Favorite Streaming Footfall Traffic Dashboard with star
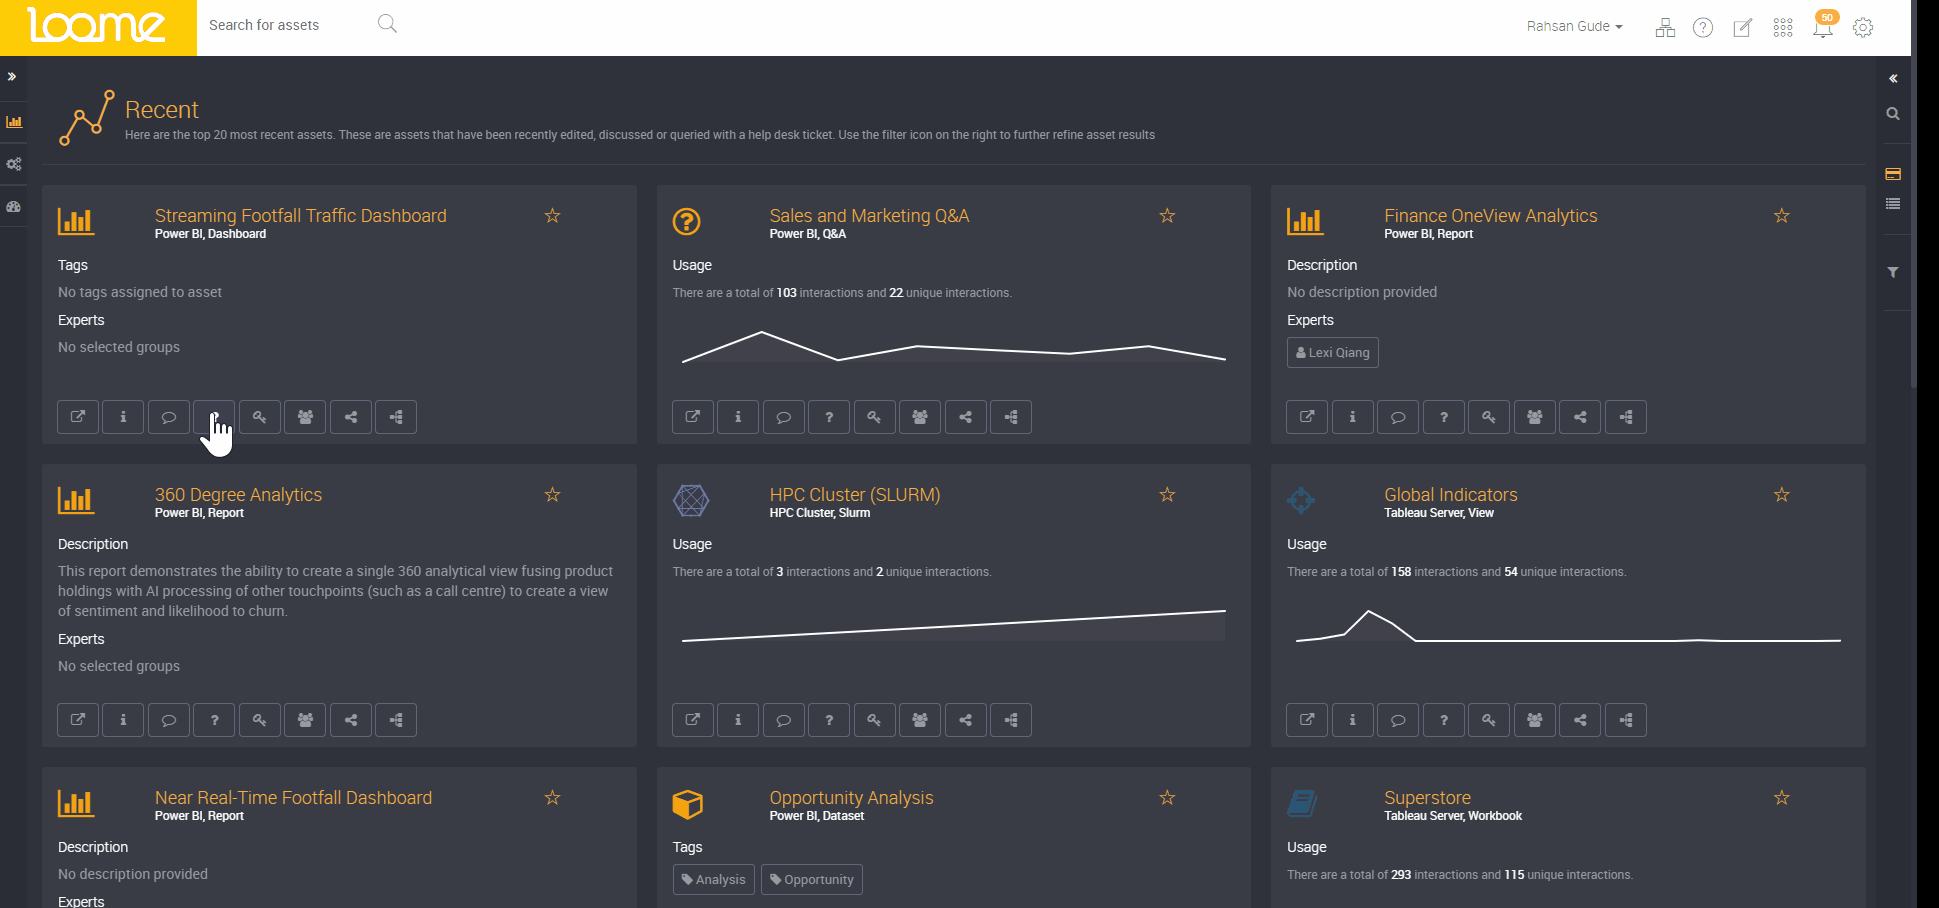This screenshot has width=1939, height=908. [x=552, y=215]
